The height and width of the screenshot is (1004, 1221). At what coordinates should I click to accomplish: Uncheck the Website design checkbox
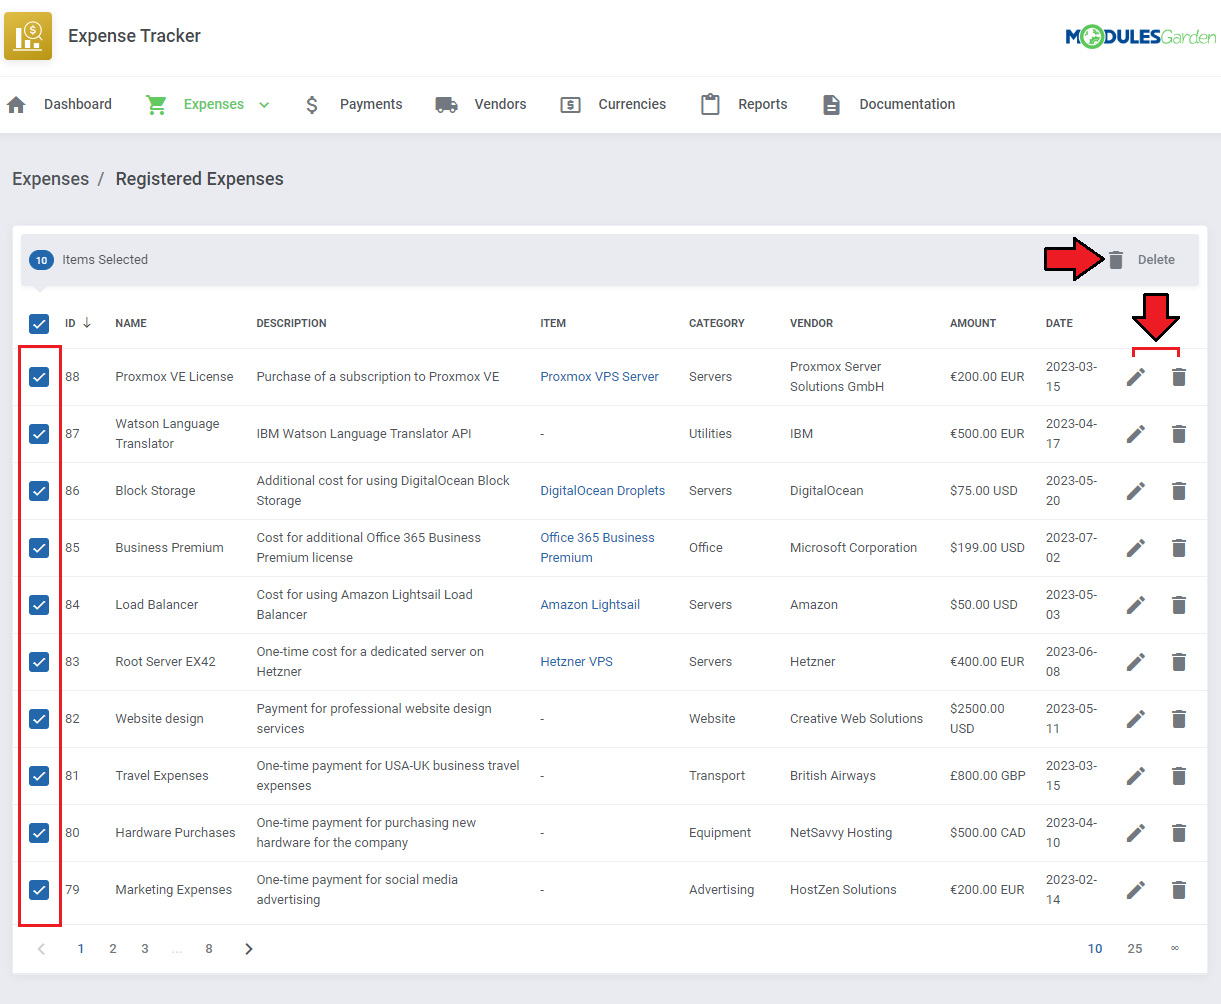point(39,719)
